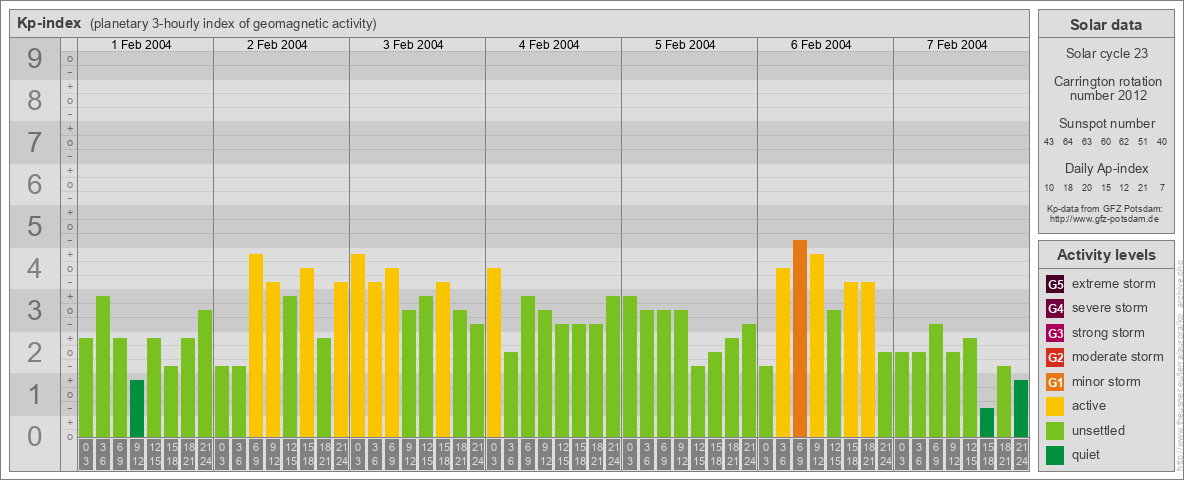Click the 'Kp-data from GFZ Potsdam:' text
The width and height of the screenshot is (1184, 480).
(1106, 208)
